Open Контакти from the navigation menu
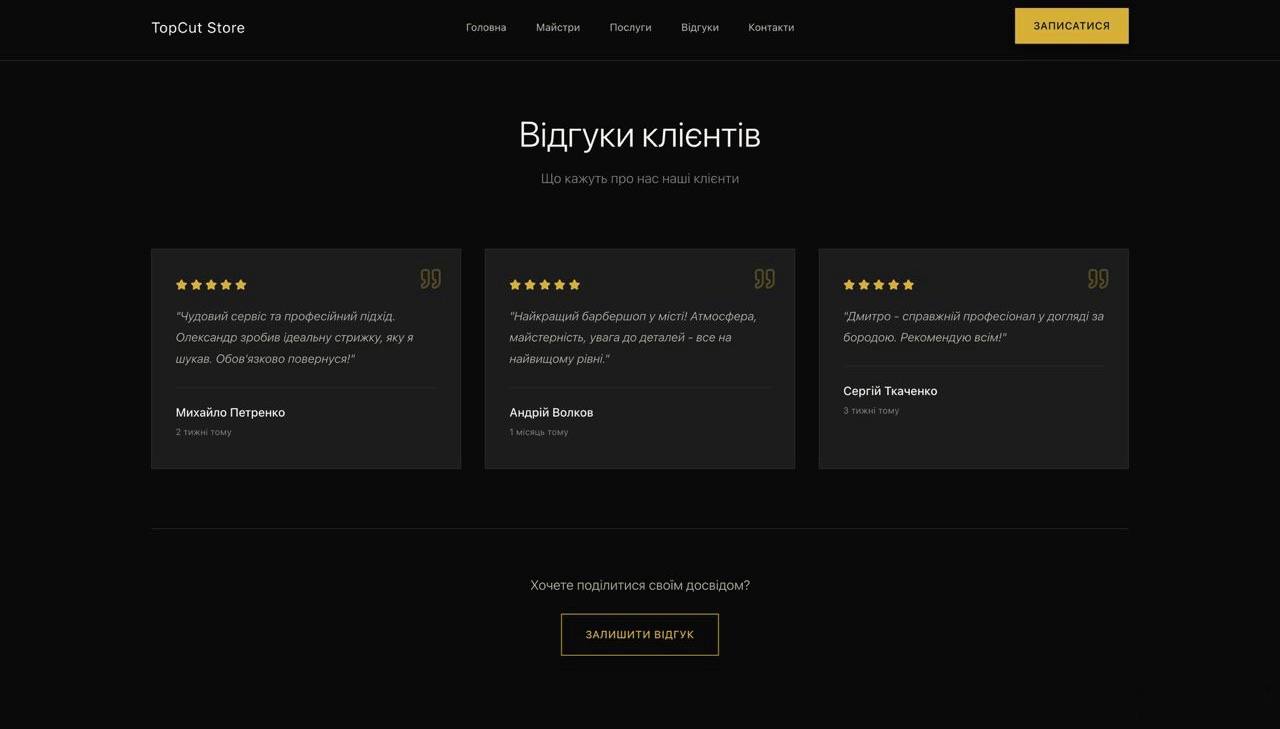 pyautogui.click(x=770, y=27)
